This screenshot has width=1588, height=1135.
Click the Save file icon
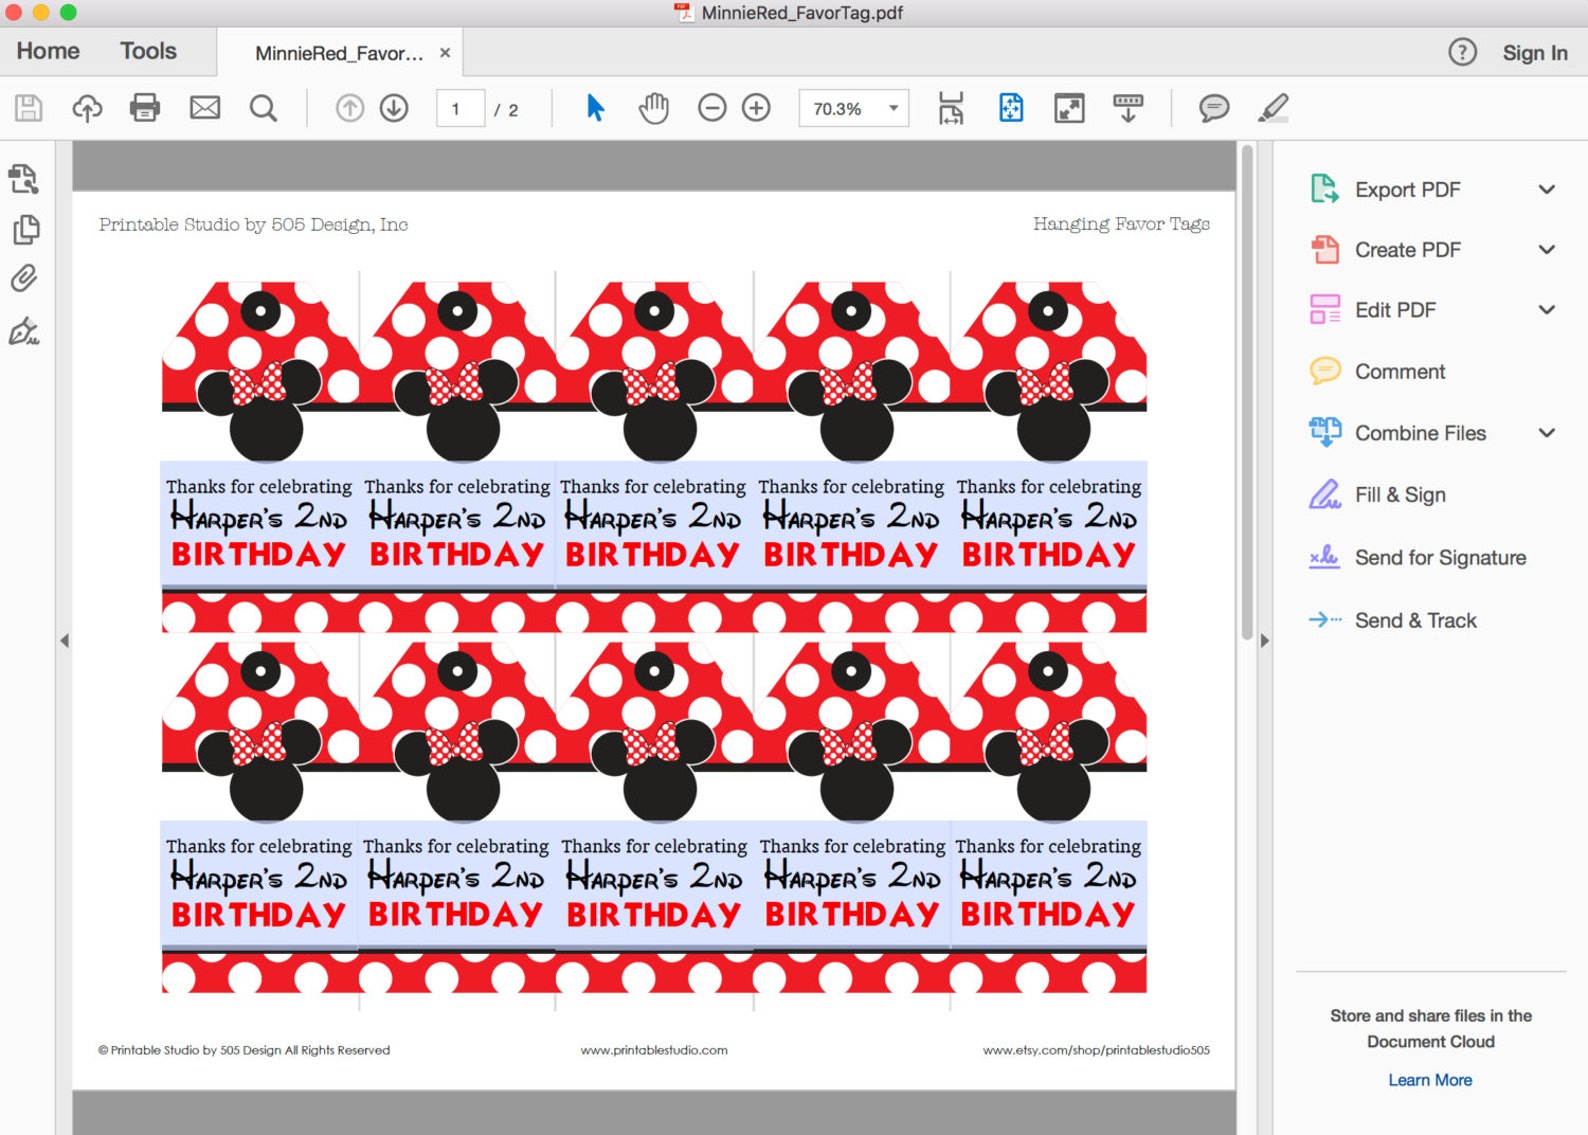29,108
